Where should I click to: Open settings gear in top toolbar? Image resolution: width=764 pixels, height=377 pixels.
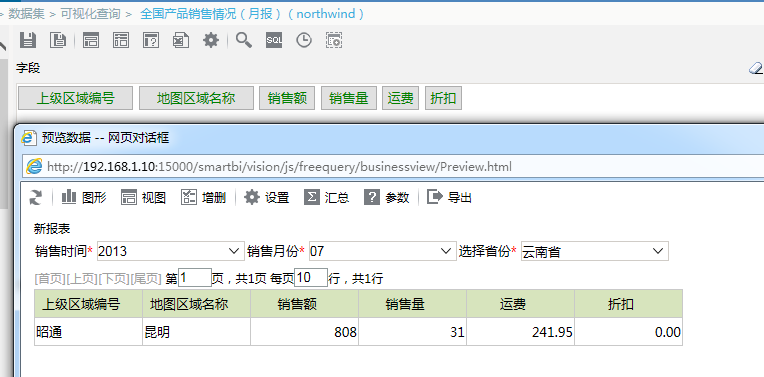pos(211,40)
